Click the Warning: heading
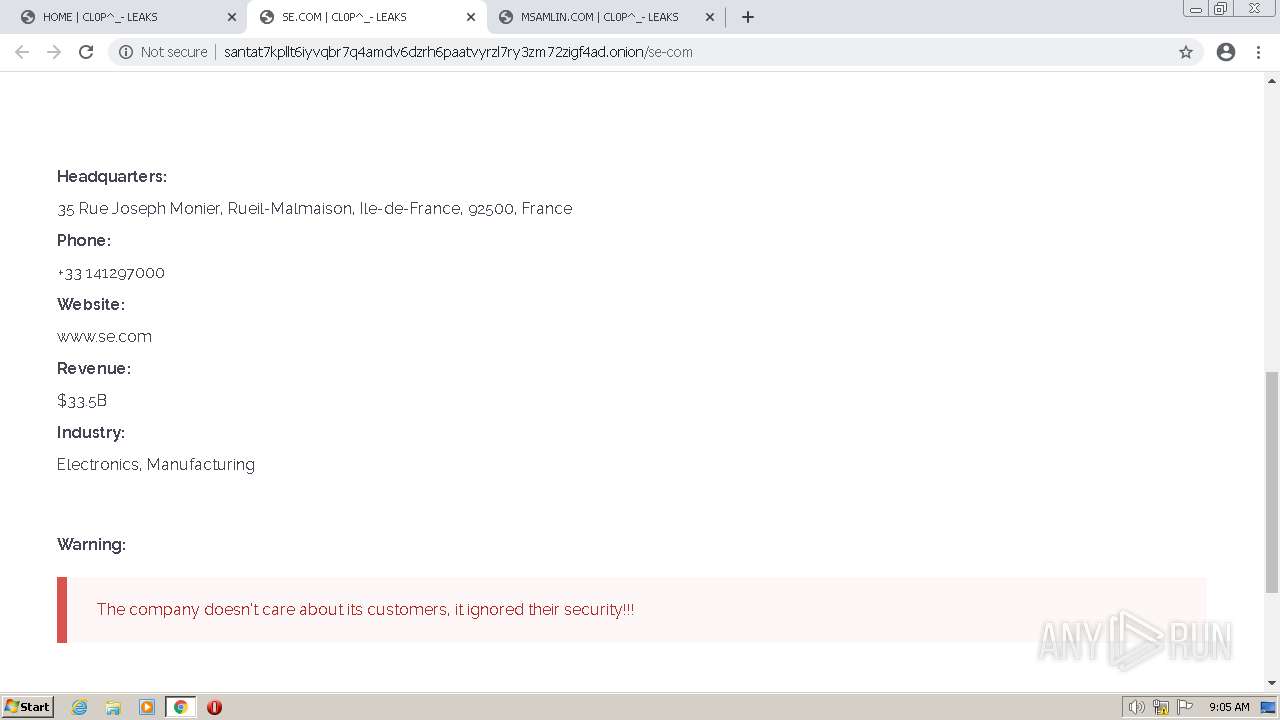 91,545
